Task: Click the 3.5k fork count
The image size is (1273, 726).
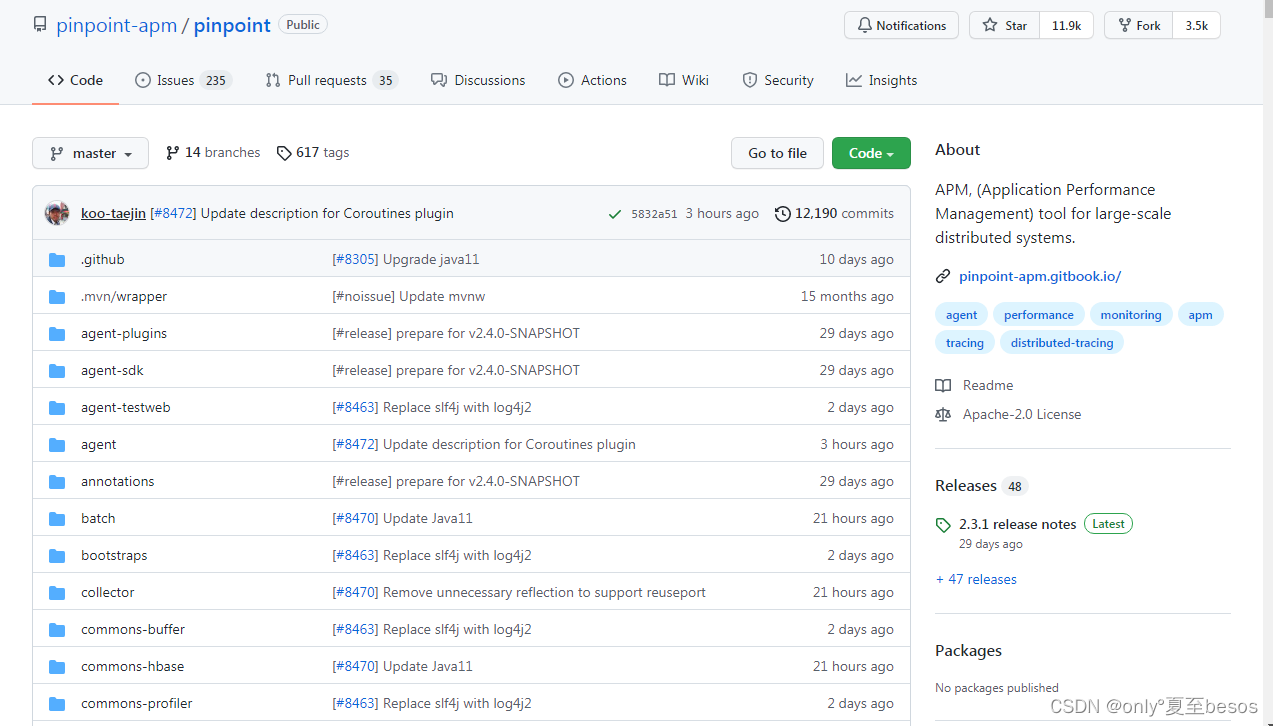Action: (1197, 26)
